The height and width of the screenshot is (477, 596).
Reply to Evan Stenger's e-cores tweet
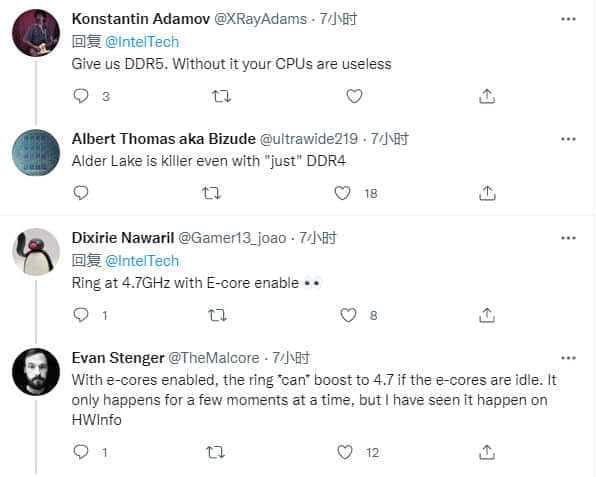(x=81, y=452)
